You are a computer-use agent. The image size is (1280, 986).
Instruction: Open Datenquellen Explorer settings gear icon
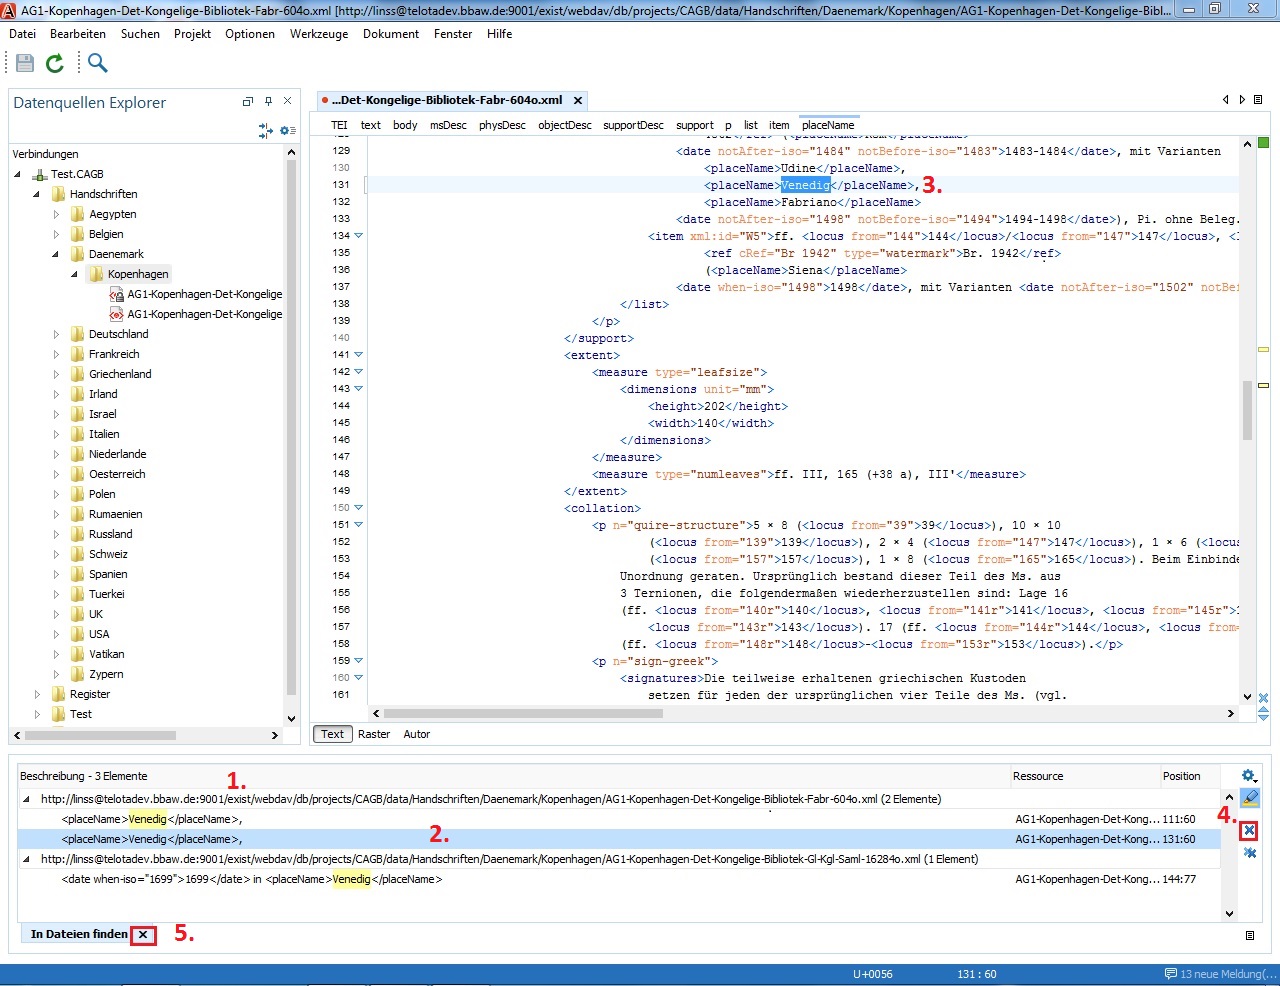pos(286,131)
